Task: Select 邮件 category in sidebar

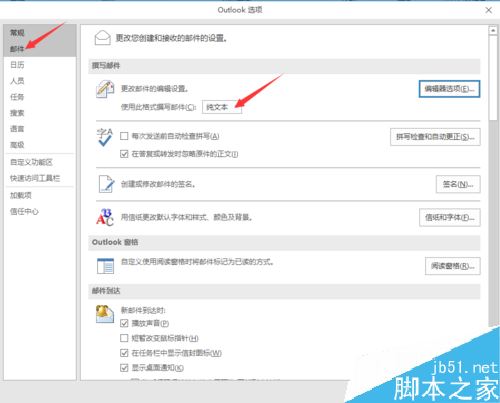Action: [40, 49]
